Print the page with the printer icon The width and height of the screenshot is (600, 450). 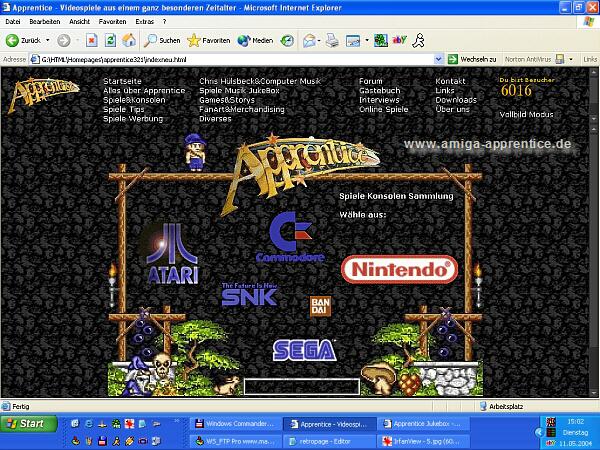pos(332,40)
